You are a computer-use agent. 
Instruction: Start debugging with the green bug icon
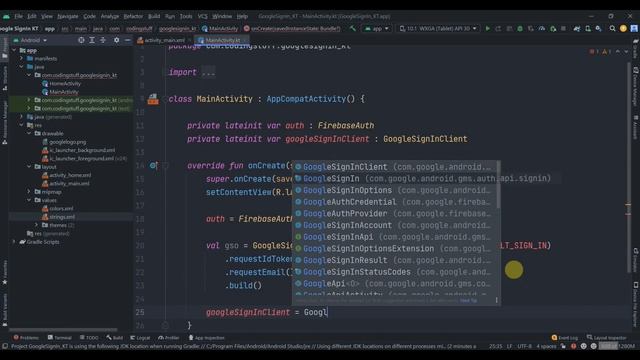click(x=520, y=29)
